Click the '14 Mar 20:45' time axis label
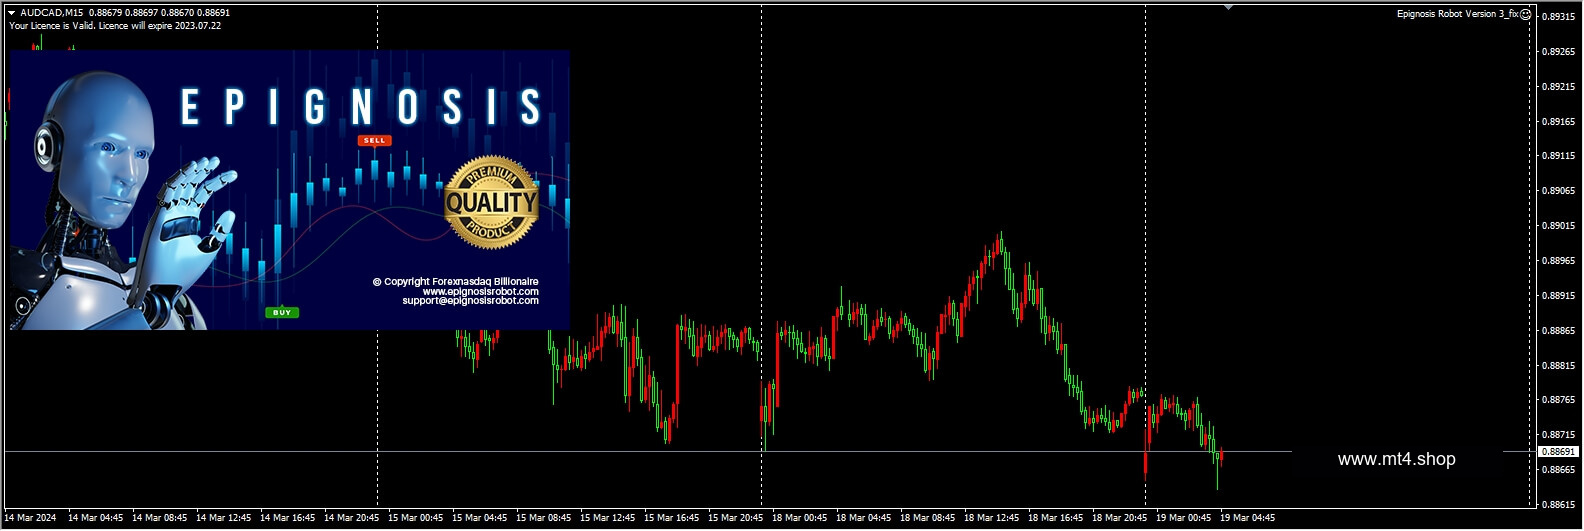Image resolution: width=1584 pixels, height=531 pixels. pos(352,518)
